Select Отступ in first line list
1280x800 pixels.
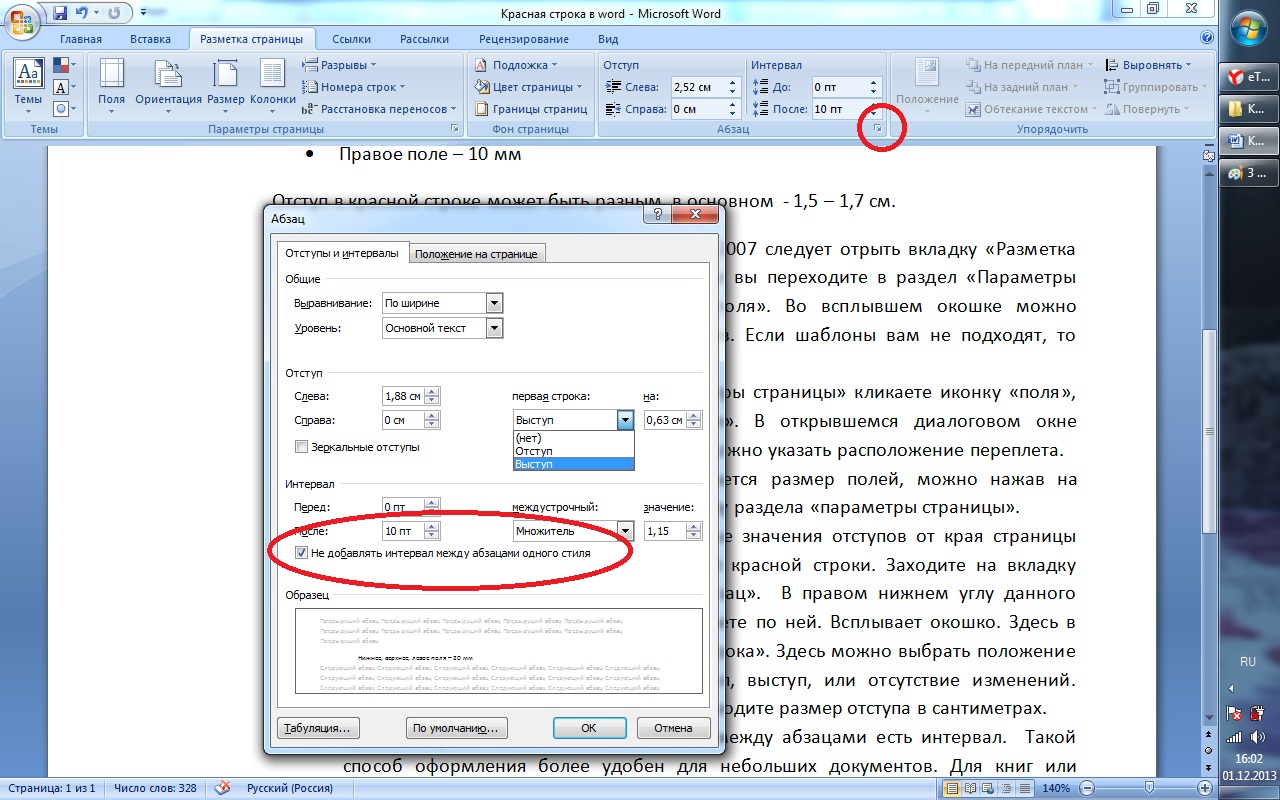click(573, 451)
